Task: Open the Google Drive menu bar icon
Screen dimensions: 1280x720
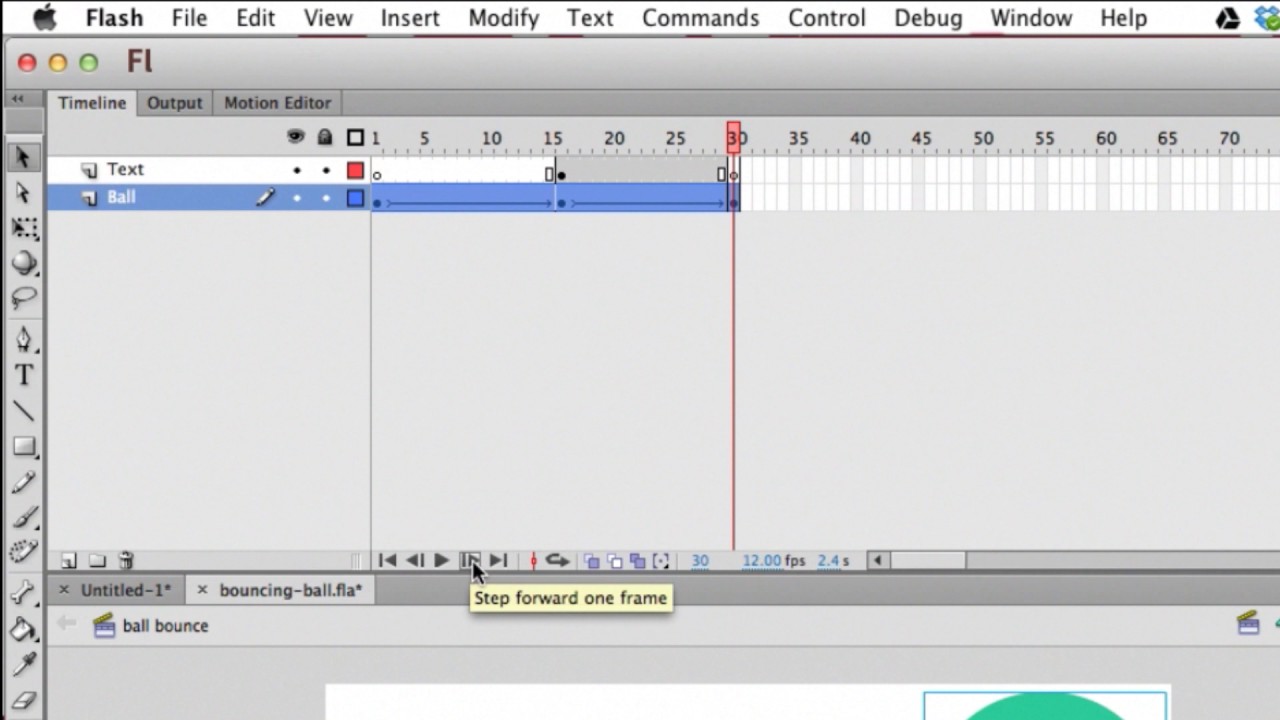Action: [1228, 18]
